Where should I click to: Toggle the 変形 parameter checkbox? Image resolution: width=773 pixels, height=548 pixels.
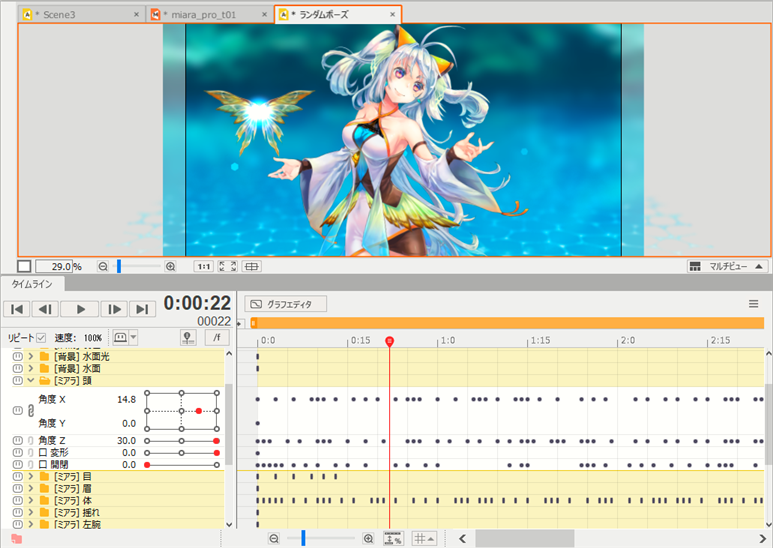(x=43, y=453)
